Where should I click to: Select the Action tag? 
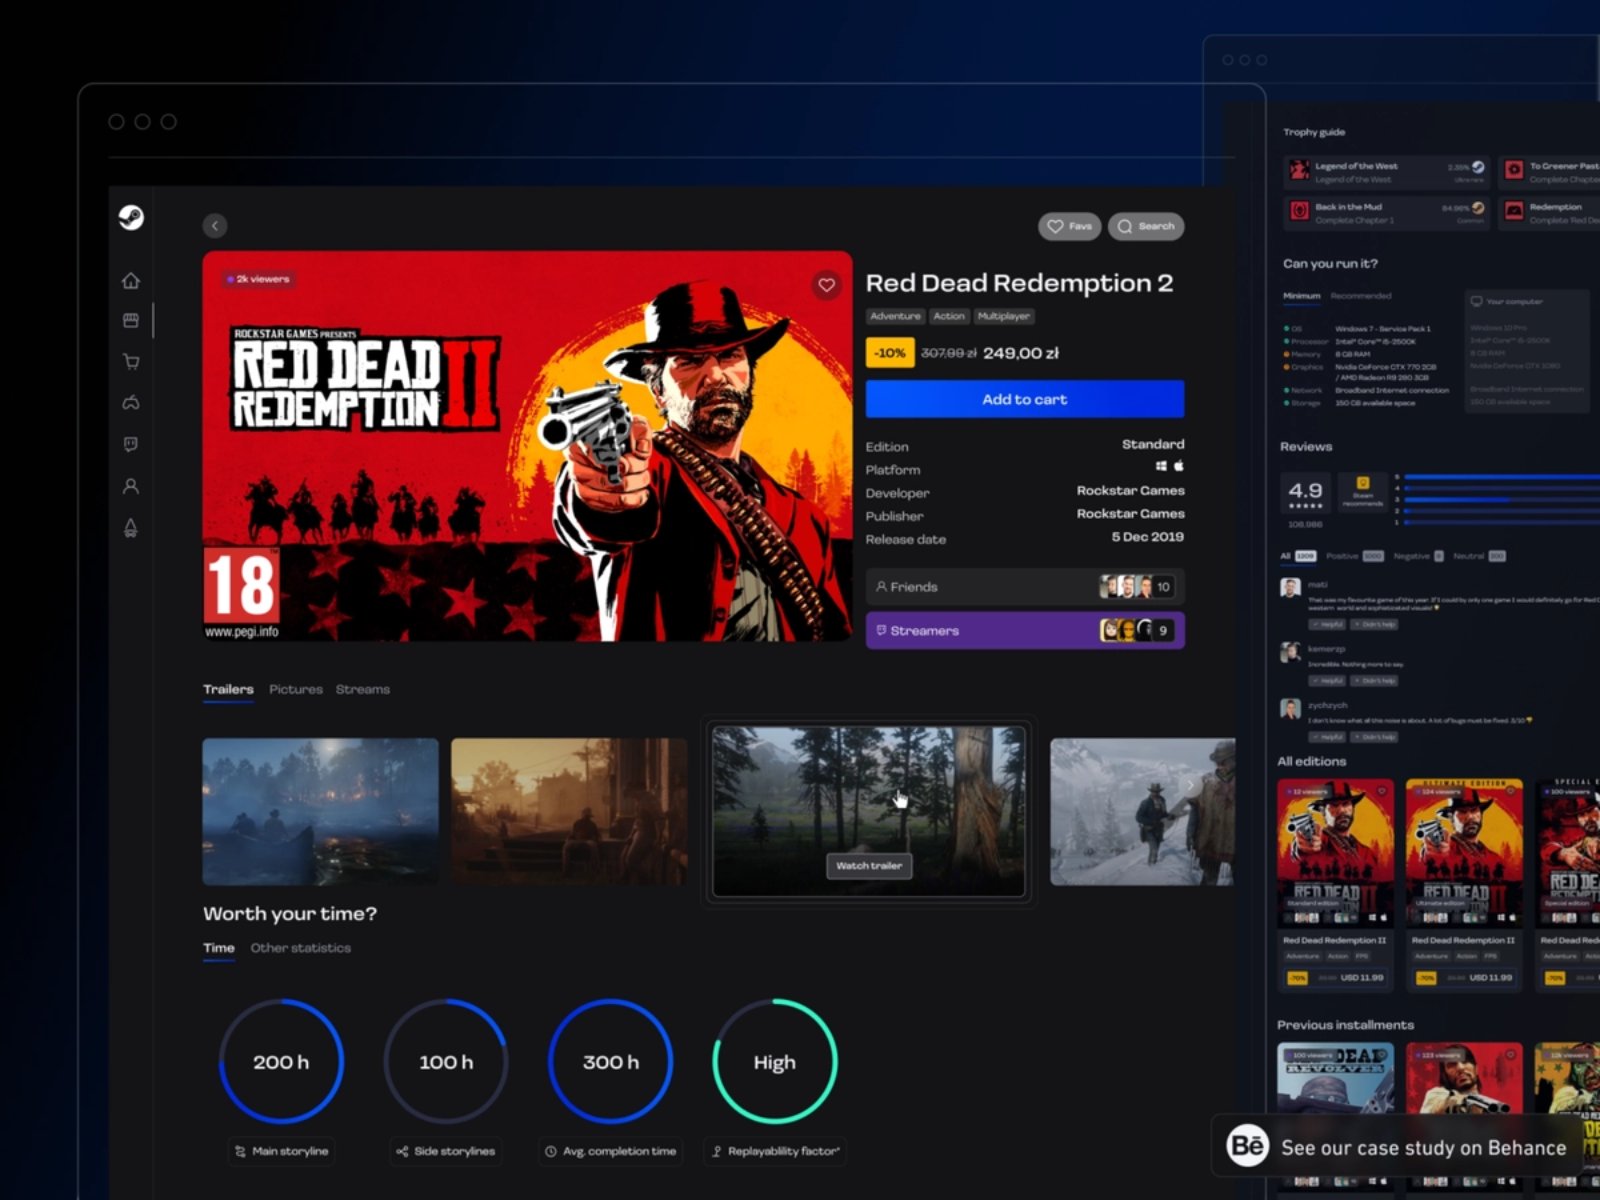(949, 316)
